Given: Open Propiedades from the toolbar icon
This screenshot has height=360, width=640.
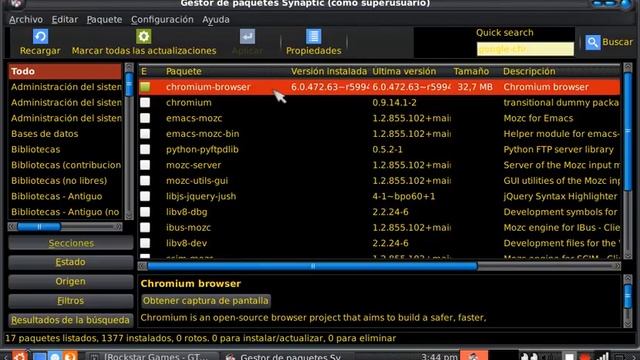Looking at the screenshot, I should (313, 36).
